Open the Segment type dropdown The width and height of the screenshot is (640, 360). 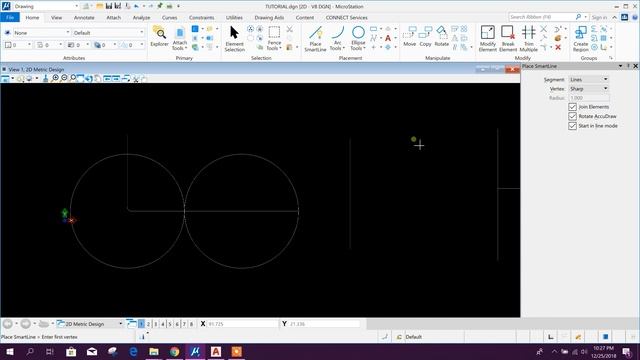coord(589,79)
